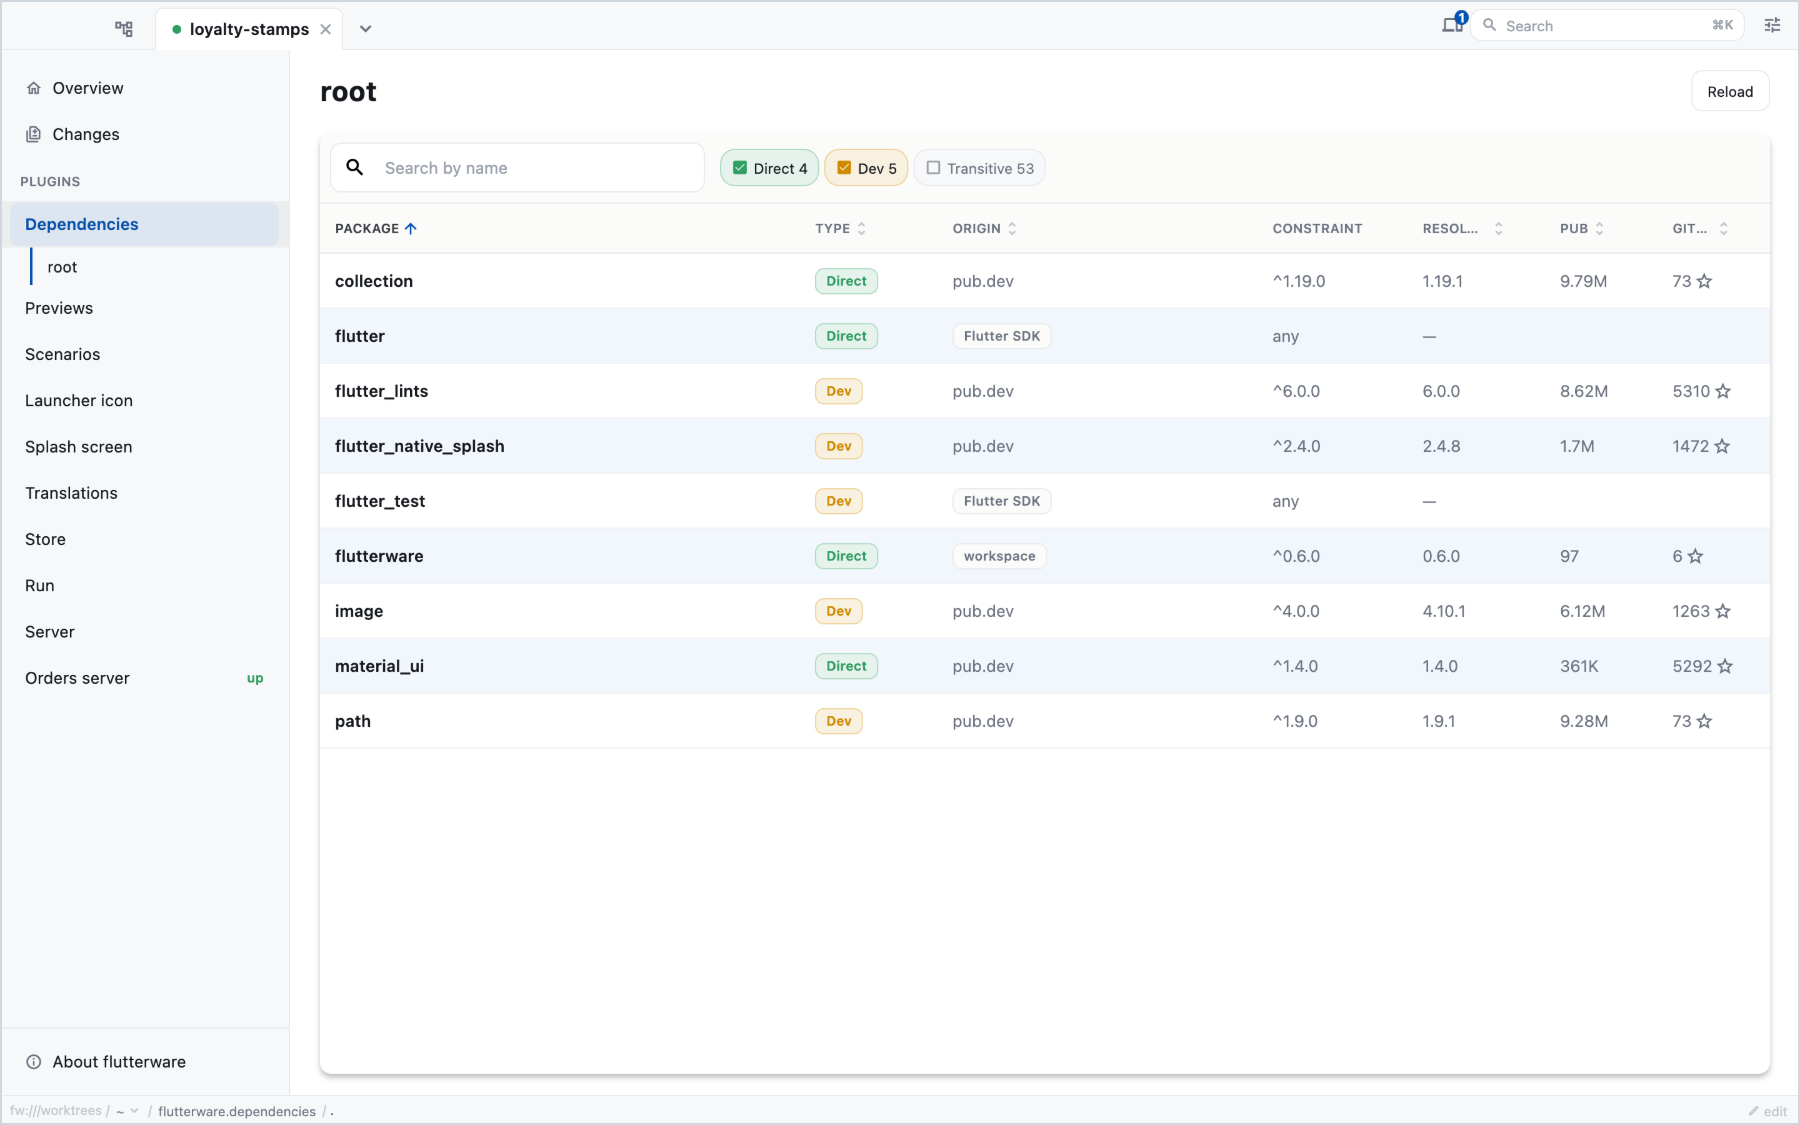Click the flutterware.dependencies breadcrumb link
The width and height of the screenshot is (1800, 1125).
point(237,1111)
